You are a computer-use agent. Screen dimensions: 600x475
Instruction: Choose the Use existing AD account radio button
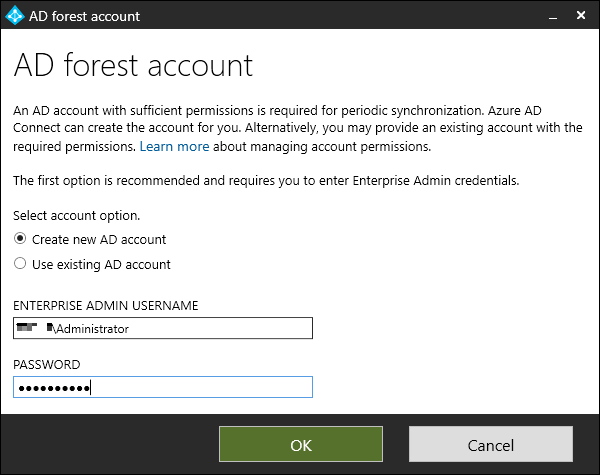click(x=20, y=264)
